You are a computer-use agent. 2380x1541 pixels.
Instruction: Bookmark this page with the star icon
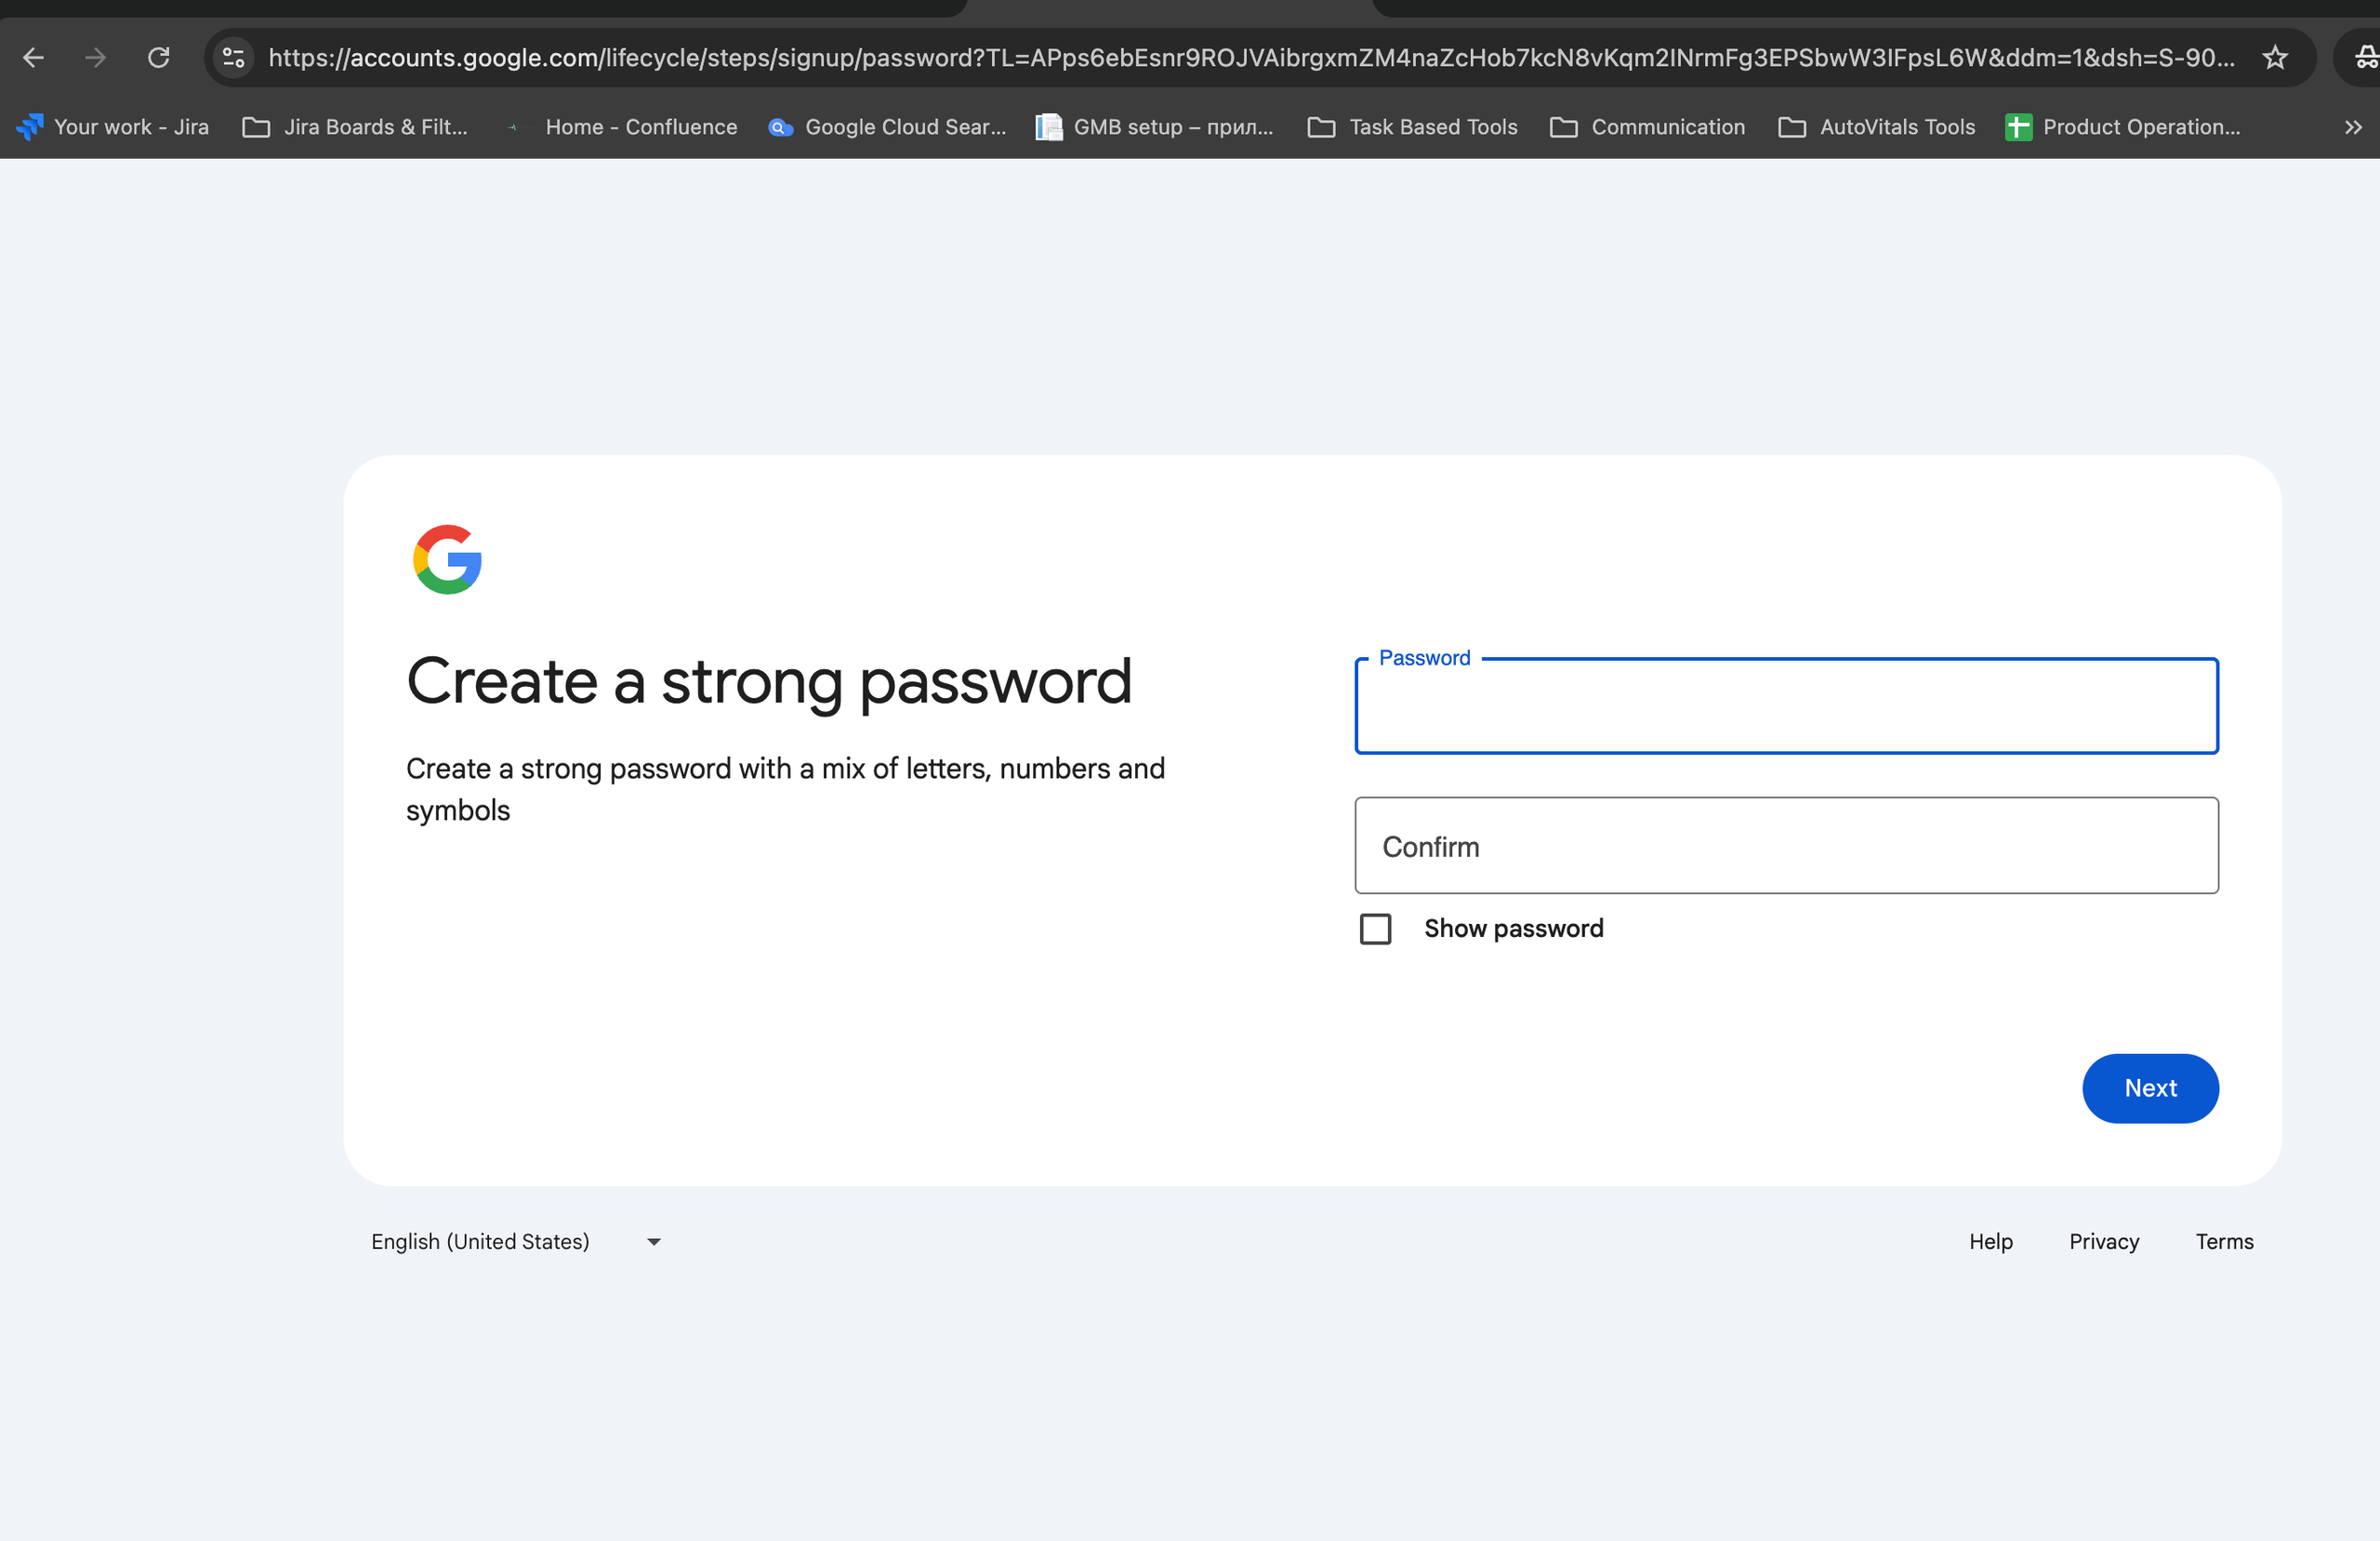coord(2275,58)
